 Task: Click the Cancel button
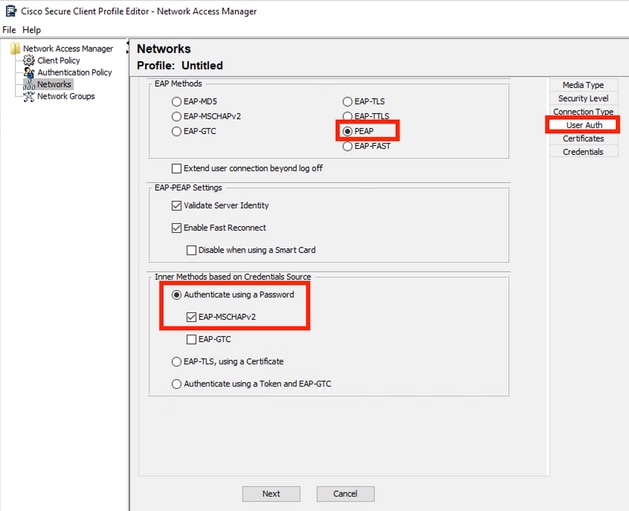tap(345, 494)
